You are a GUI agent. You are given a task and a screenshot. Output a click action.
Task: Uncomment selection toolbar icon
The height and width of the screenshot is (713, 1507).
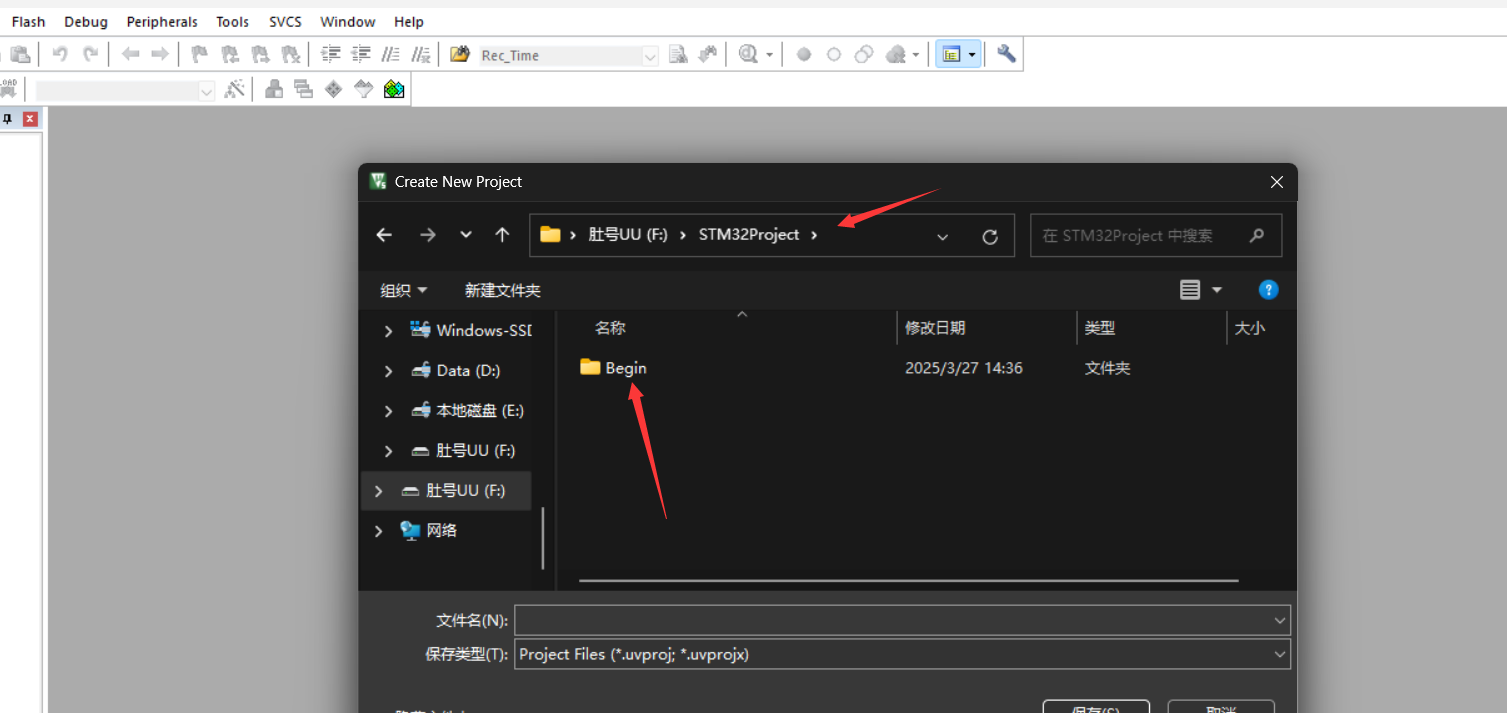tap(421, 54)
